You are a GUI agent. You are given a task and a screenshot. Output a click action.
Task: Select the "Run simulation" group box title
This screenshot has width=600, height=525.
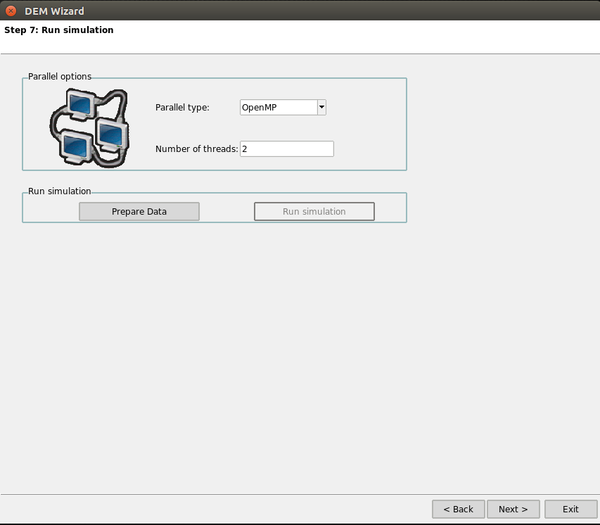click(59, 190)
